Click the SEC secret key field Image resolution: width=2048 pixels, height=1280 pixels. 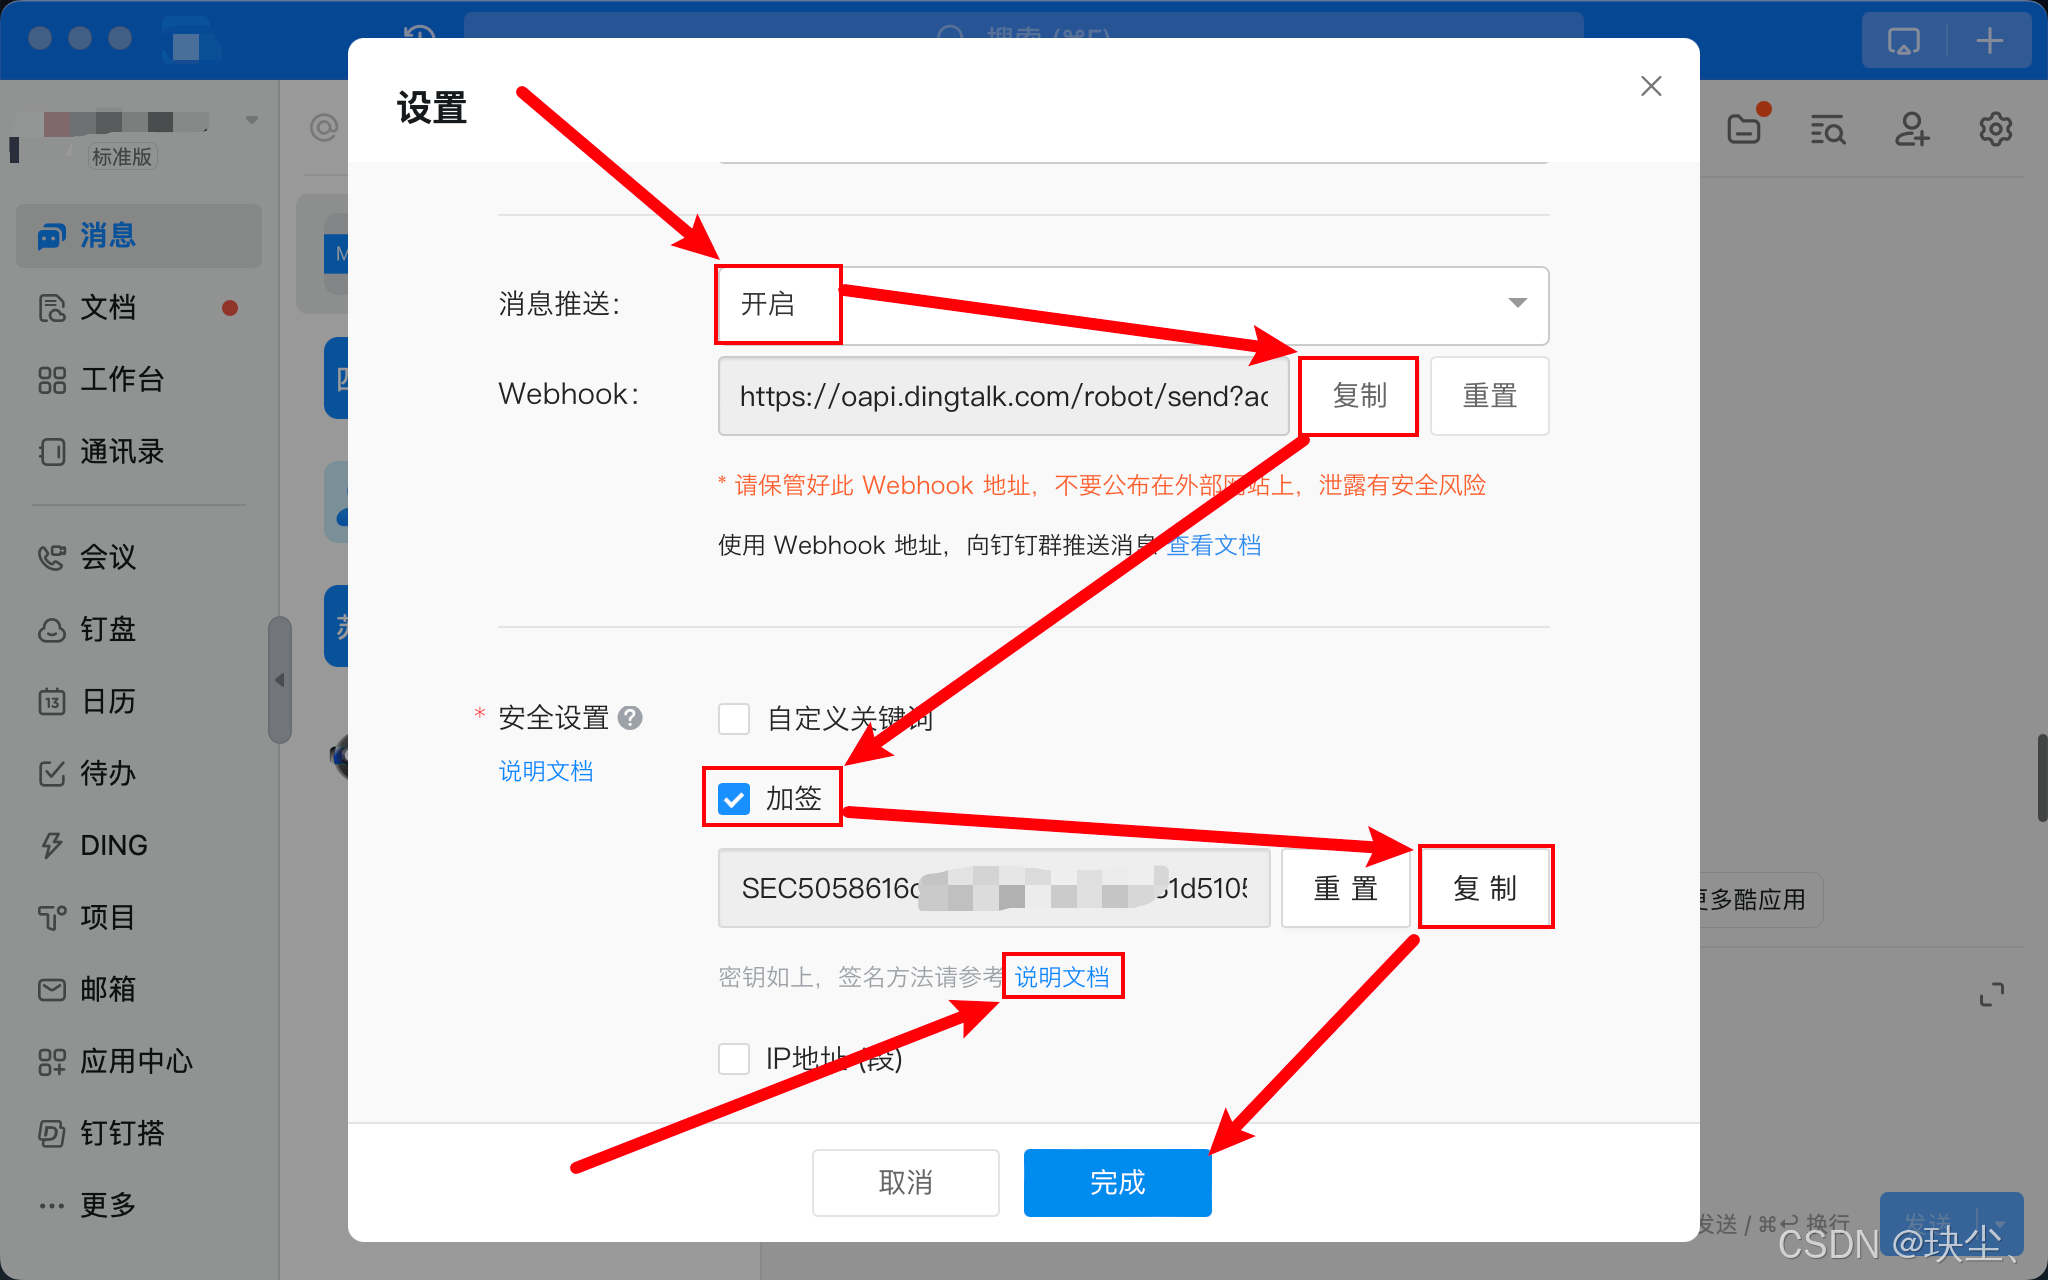click(x=994, y=888)
